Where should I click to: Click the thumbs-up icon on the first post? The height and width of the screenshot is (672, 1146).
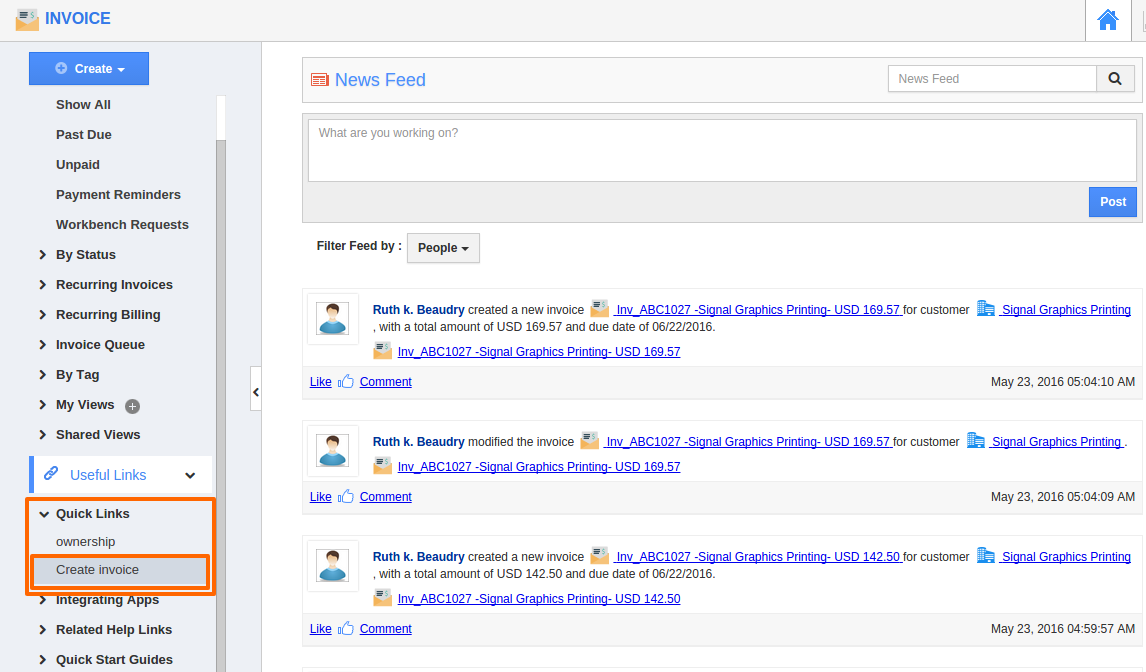346,381
